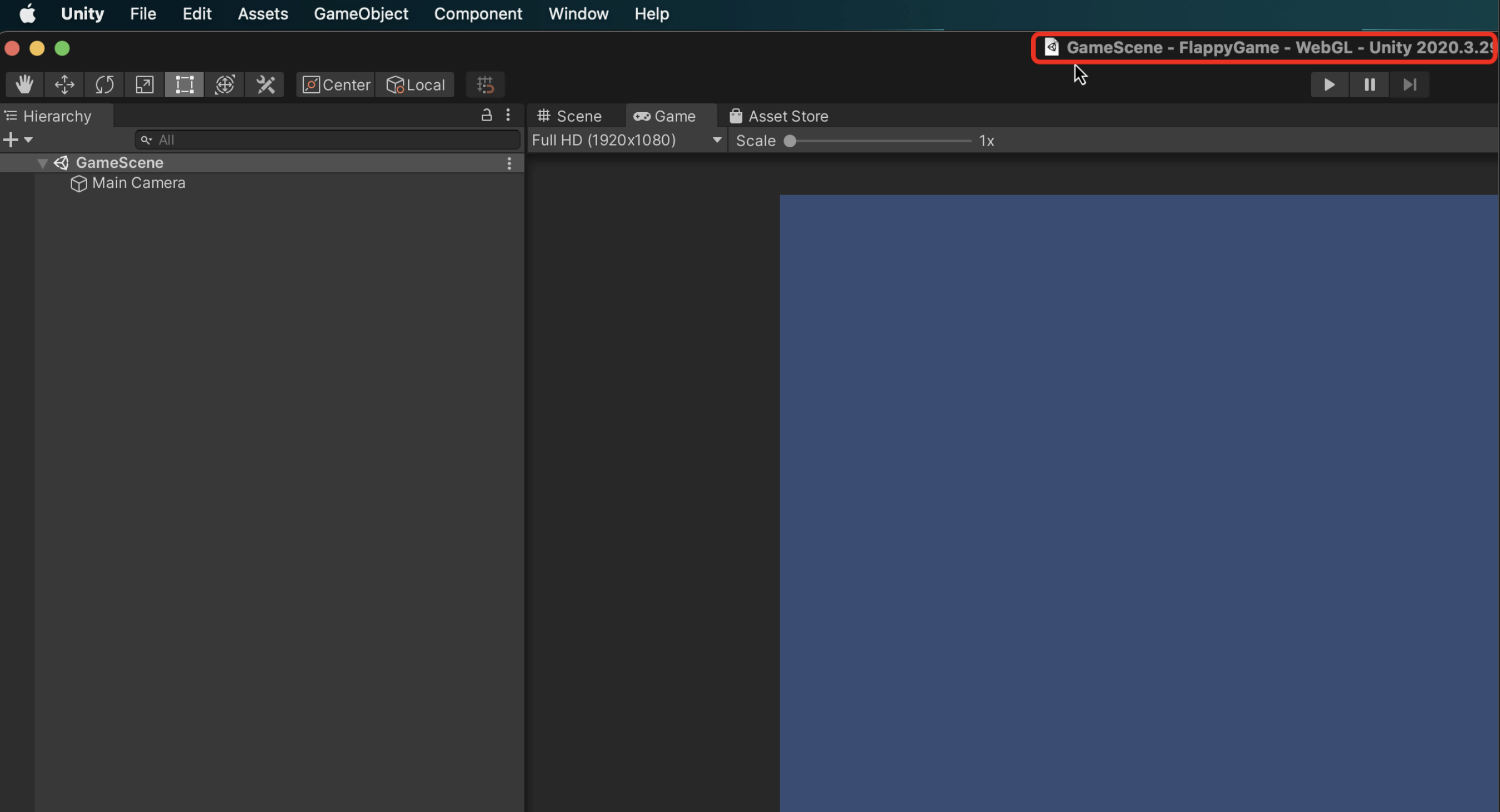1500x812 pixels.
Task: Open custom editor tools
Action: pyautogui.click(x=265, y=85)
